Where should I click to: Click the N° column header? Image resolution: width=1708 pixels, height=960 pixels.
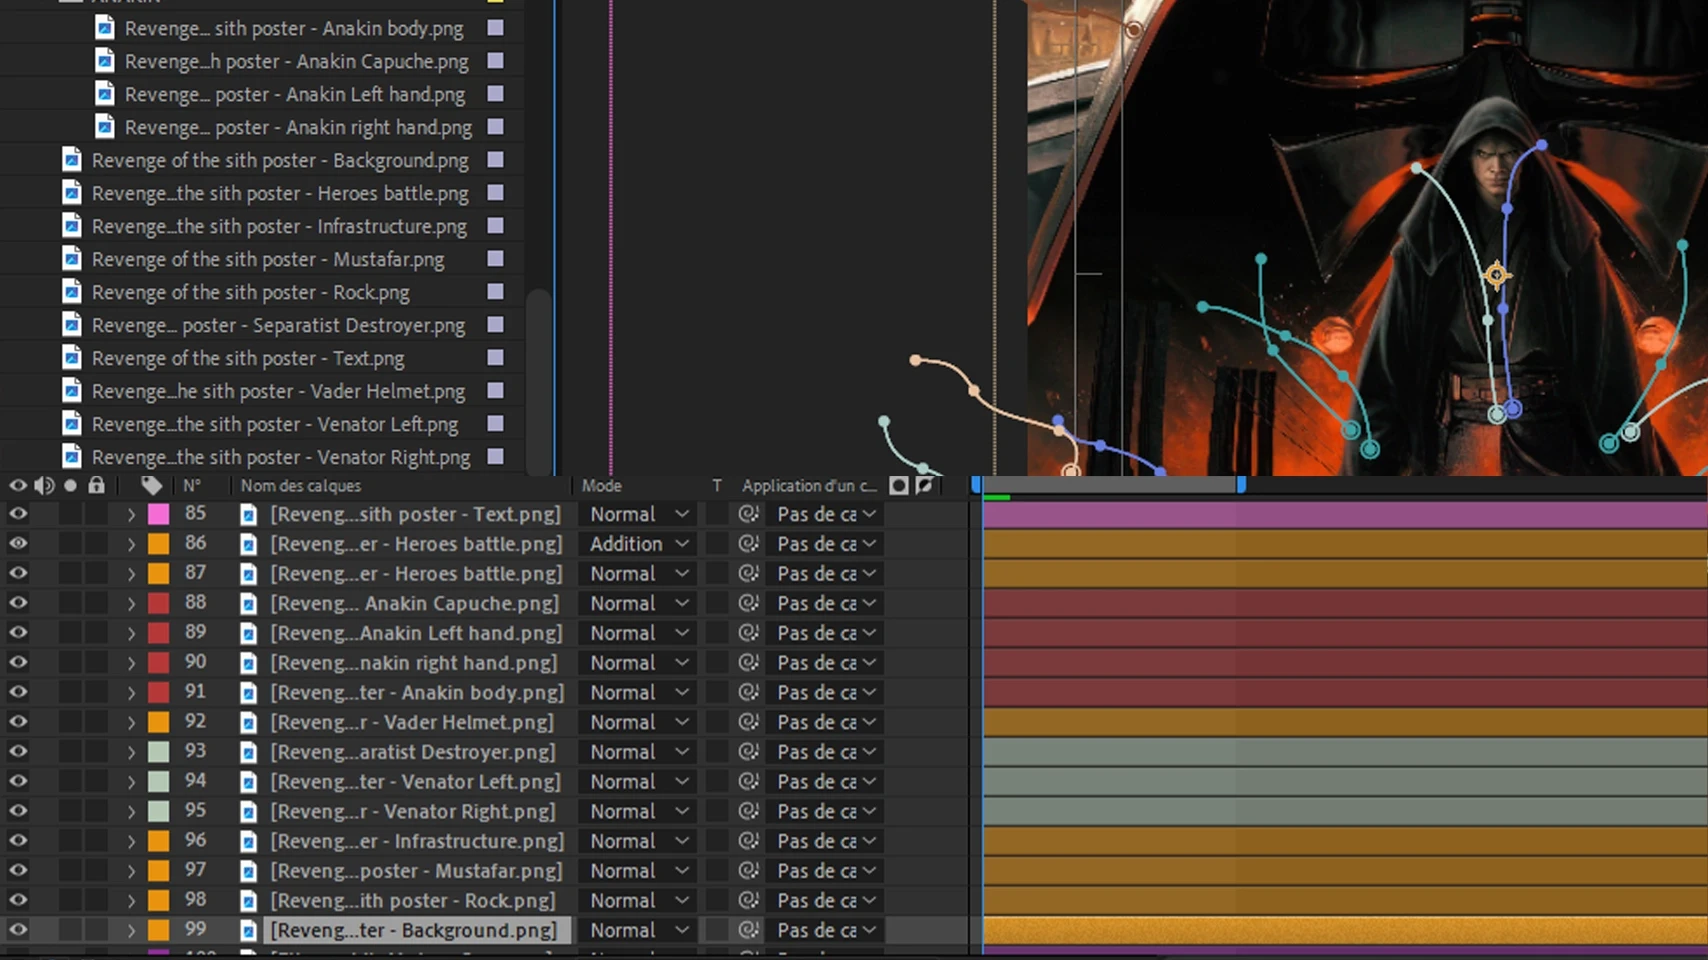[192, 485]
